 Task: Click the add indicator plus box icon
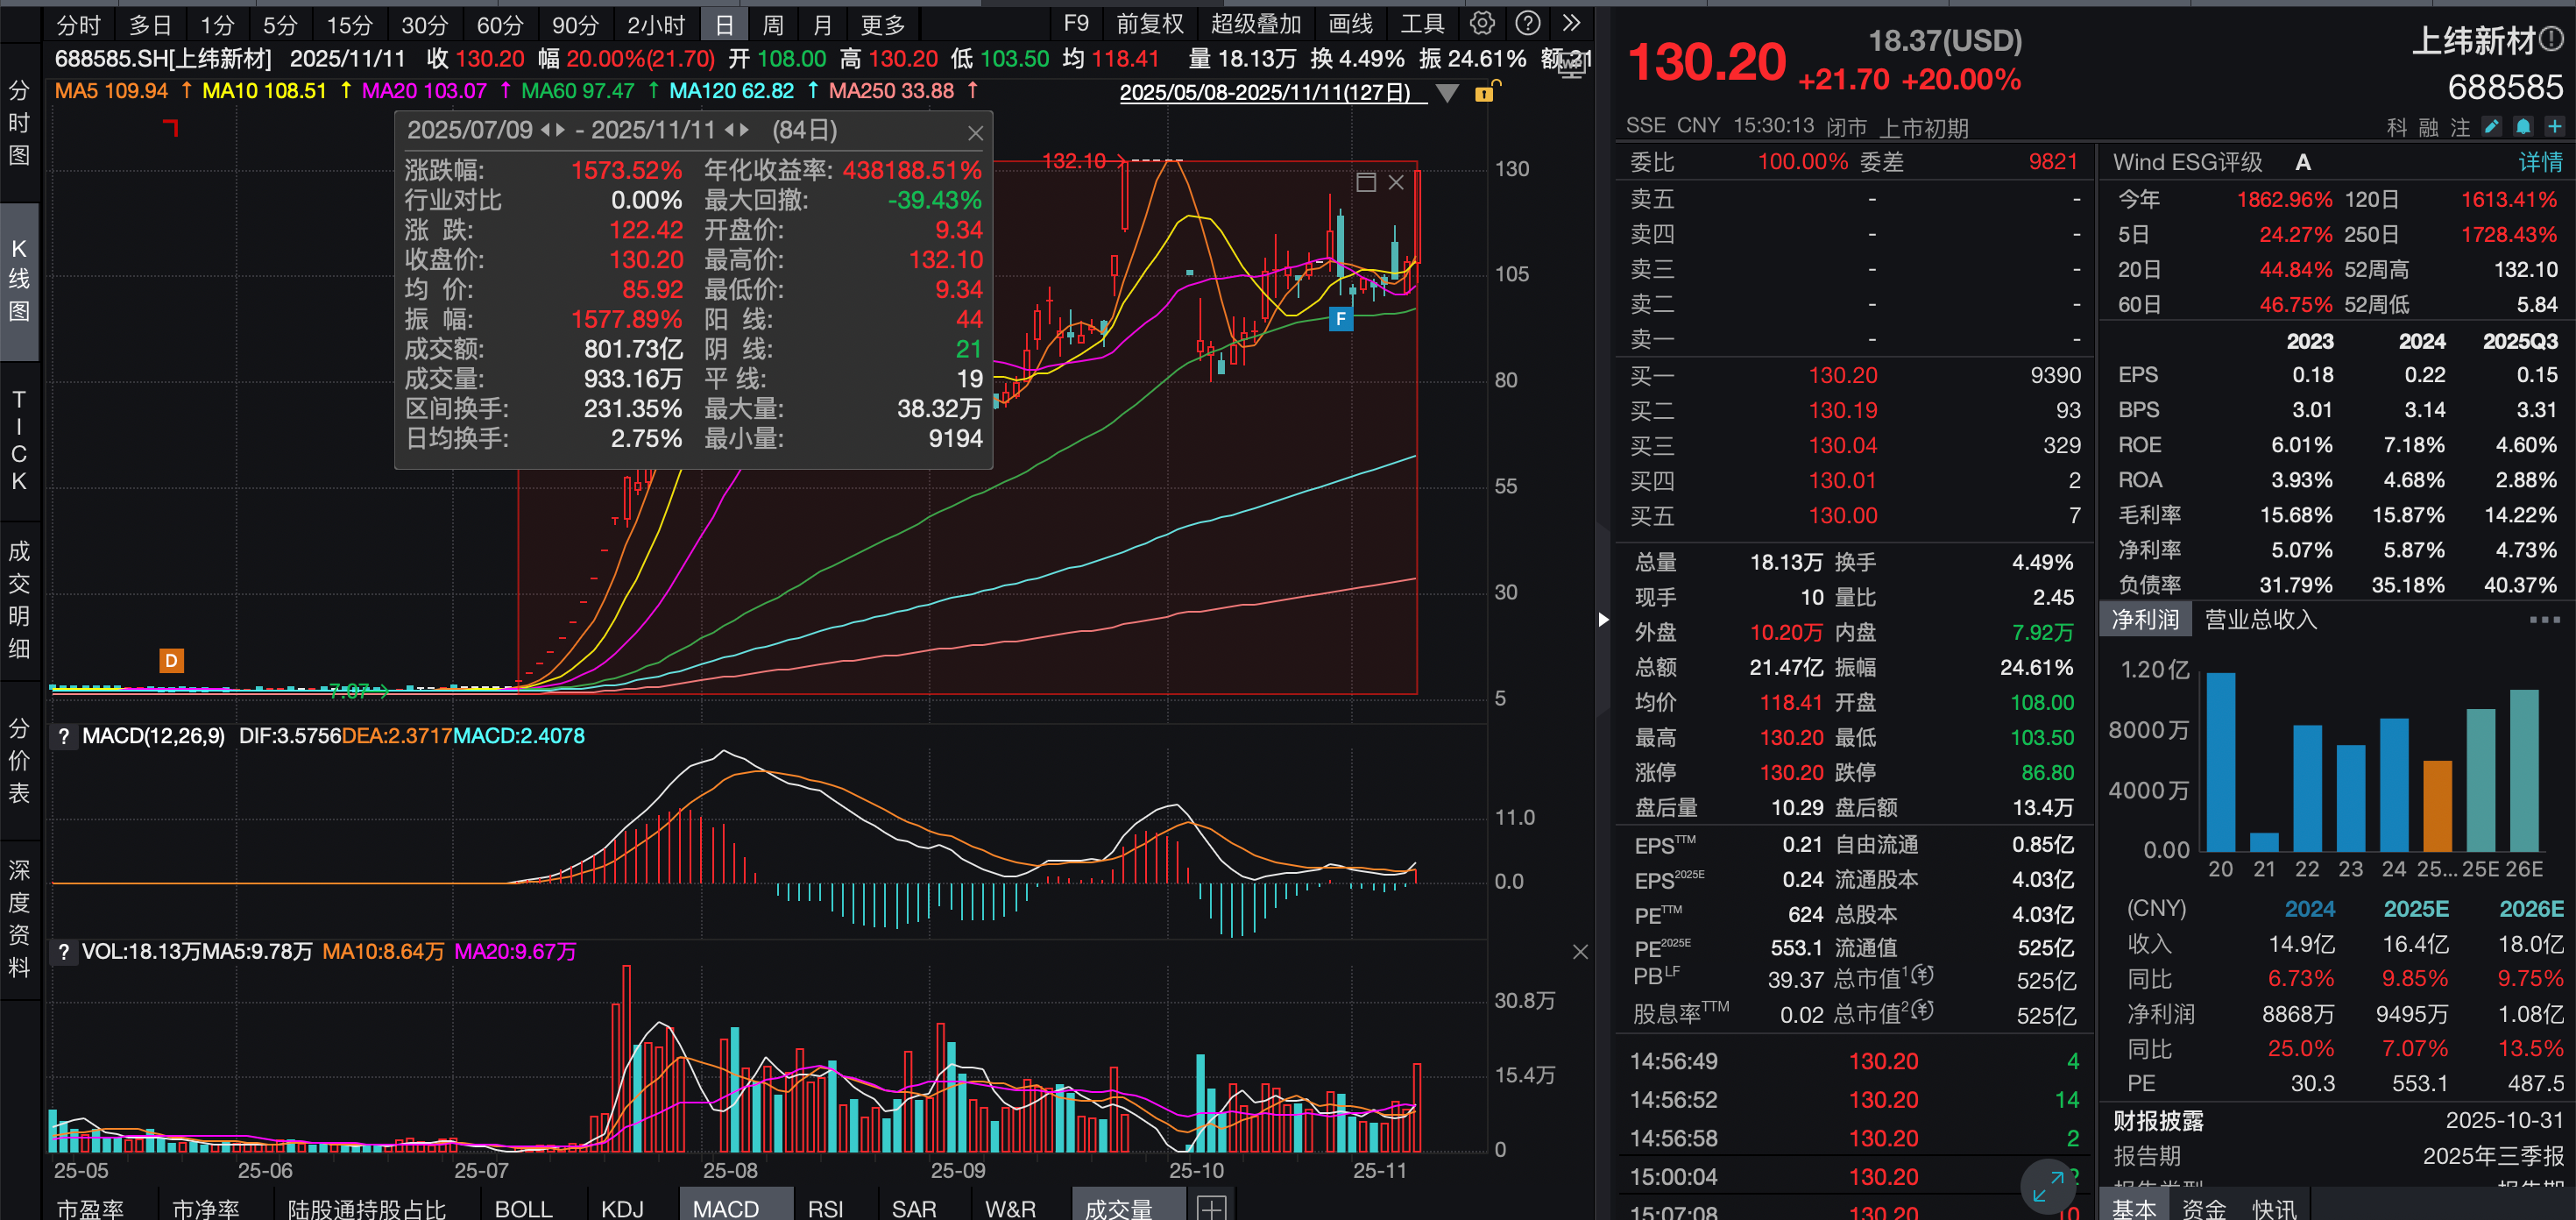pyautogui.click(x=1211, y=1208)
